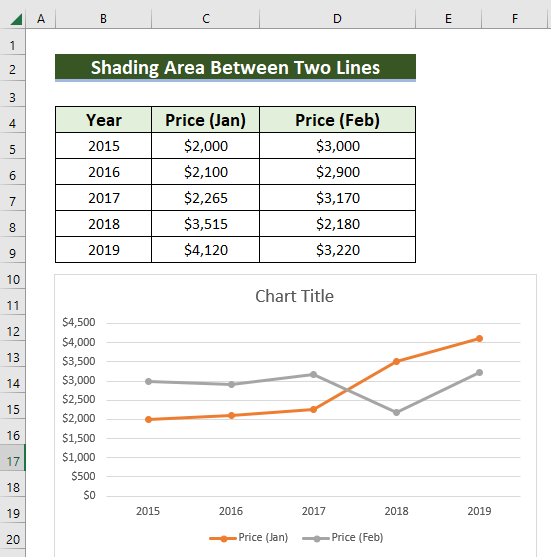Select column F header
This screenshot has height=557, width=551.
514,18
